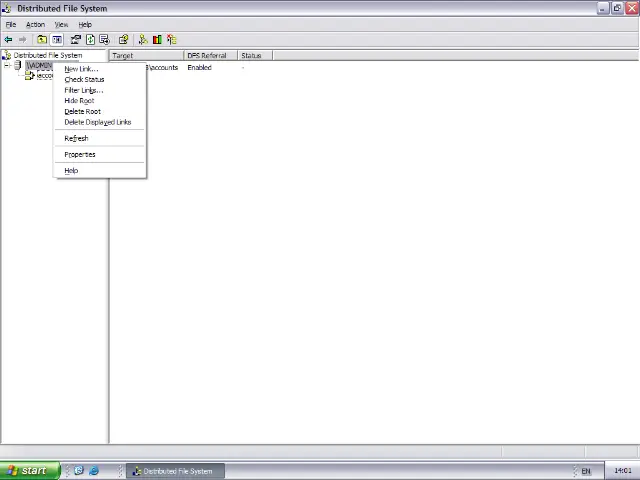Click the DFS Referral column header
Screen dimensions: 640x480
(x=211, y=56)
